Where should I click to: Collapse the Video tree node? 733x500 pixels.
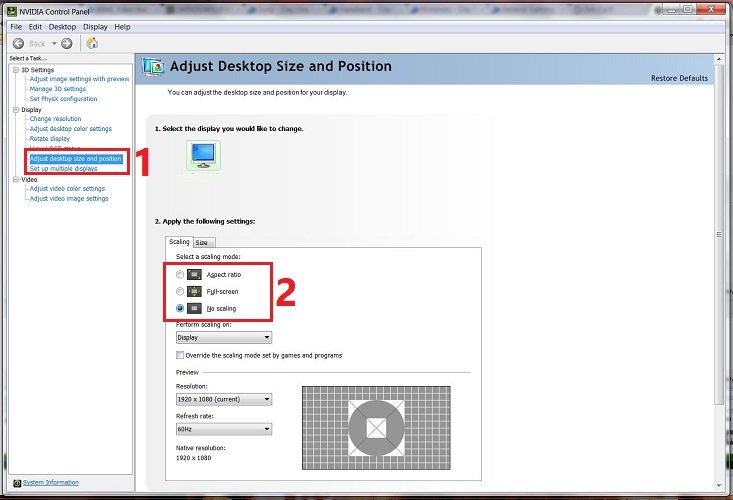click(16, 179)
